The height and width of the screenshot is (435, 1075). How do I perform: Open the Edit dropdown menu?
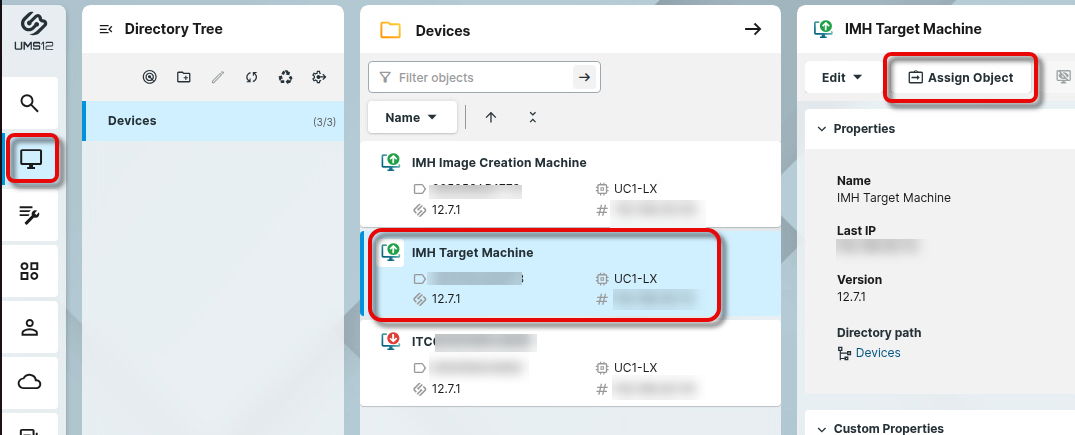[841, 77]
